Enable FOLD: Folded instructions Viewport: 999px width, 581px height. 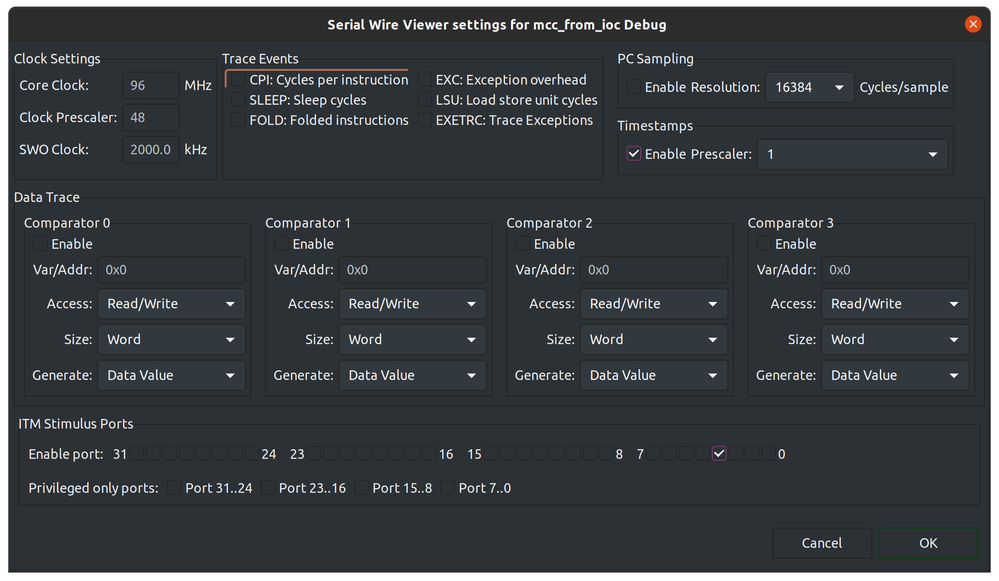(x=238, y=120)
